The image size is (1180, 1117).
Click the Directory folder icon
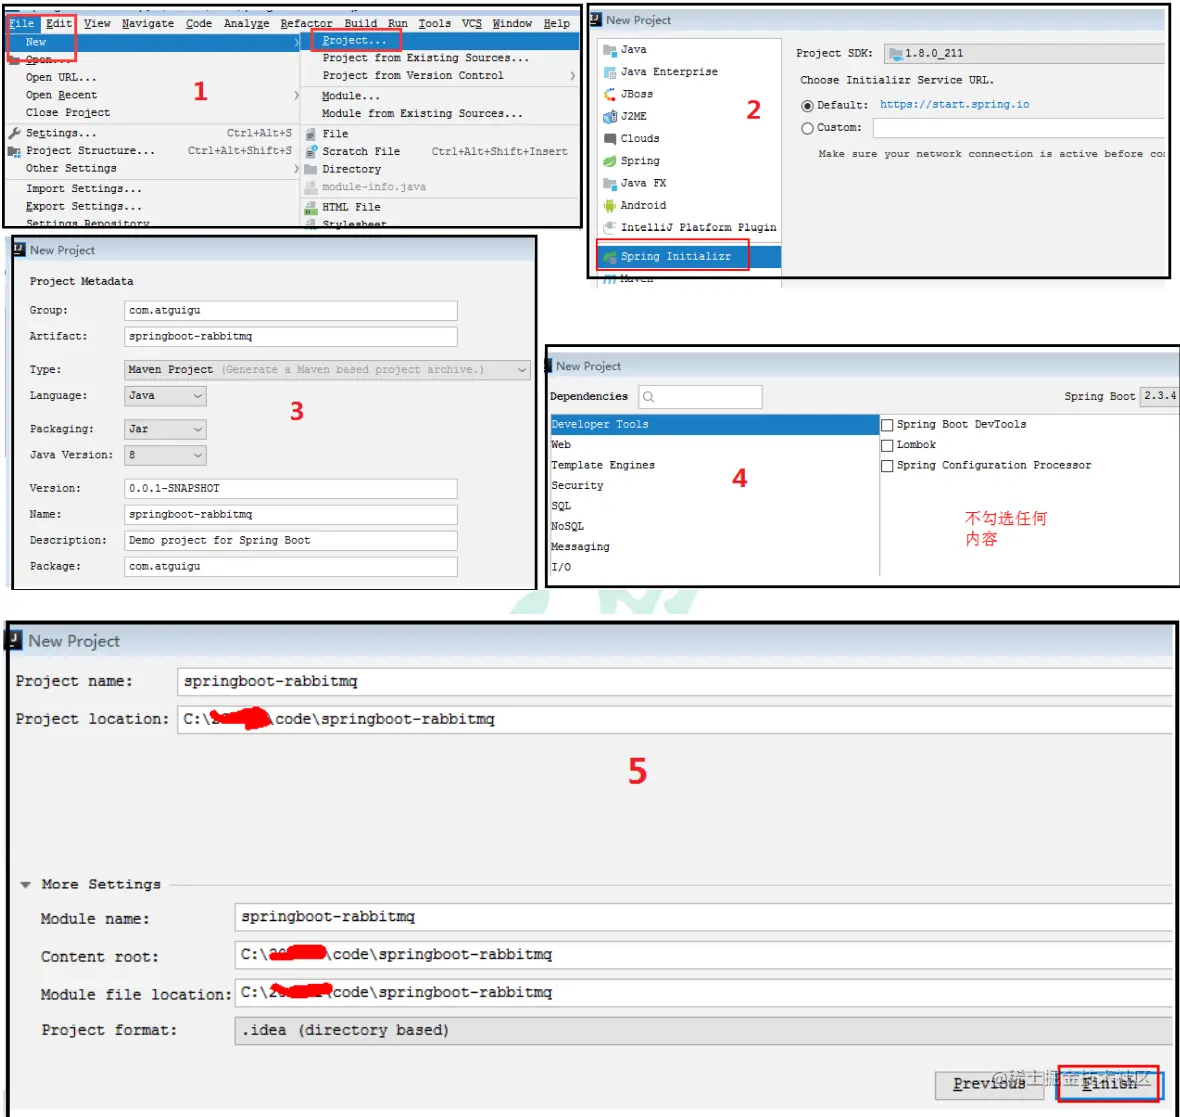pos(310,169)
